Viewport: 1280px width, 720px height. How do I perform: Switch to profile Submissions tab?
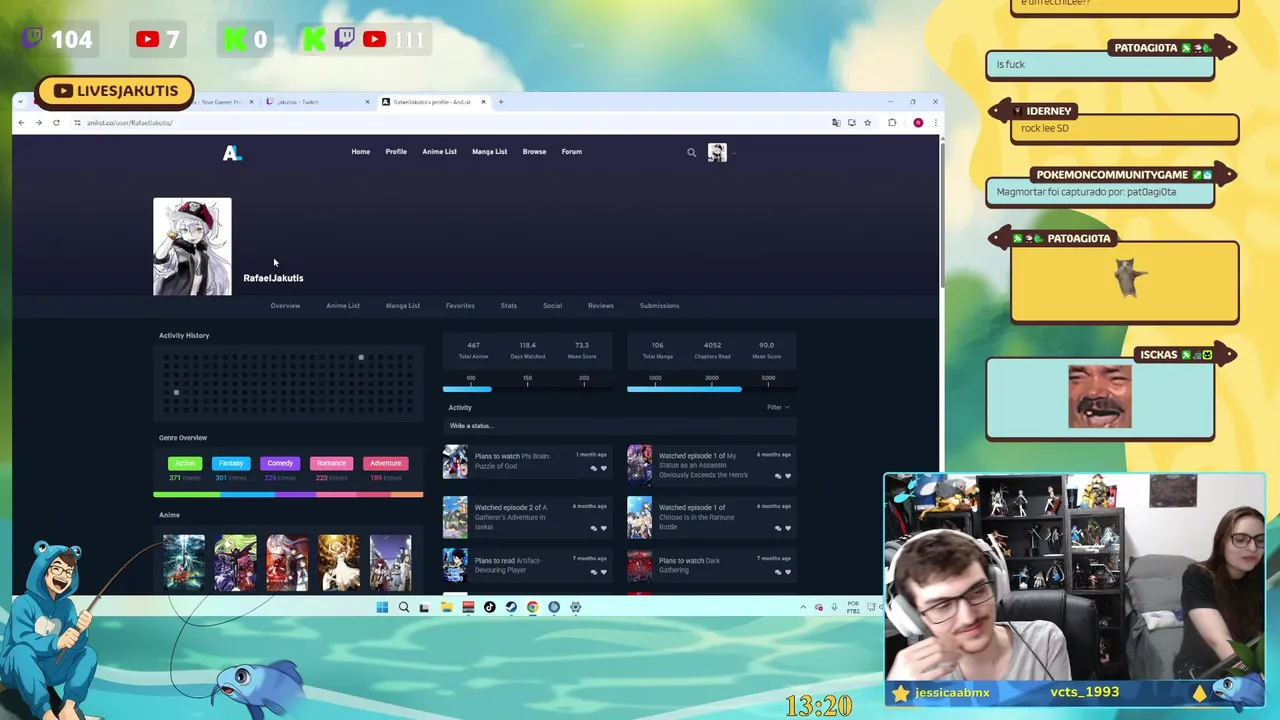[x=659, y=306]
